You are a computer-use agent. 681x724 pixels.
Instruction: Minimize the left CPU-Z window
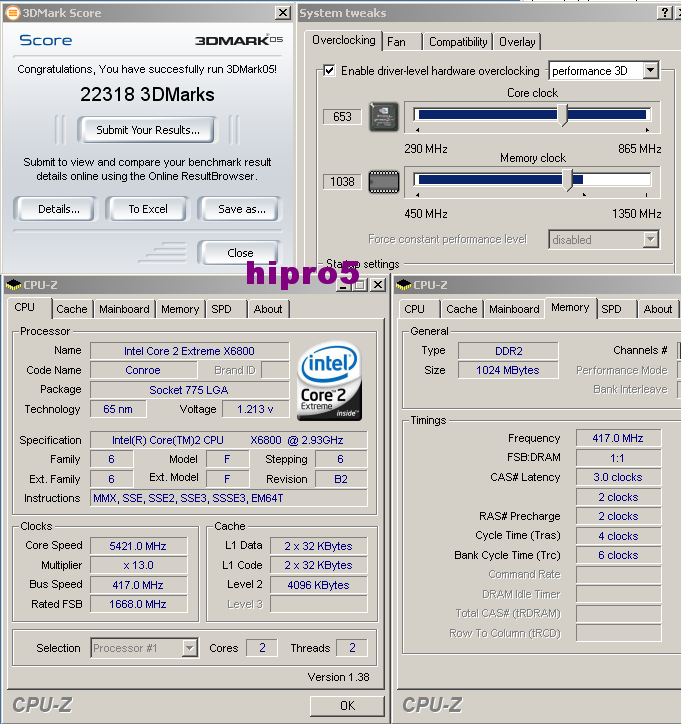tap(343, 285)
